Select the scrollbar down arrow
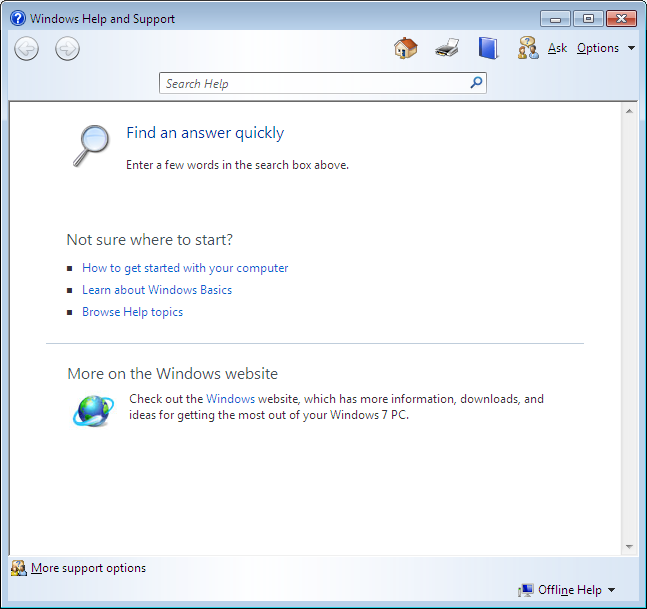 click(x=629, y=547)
